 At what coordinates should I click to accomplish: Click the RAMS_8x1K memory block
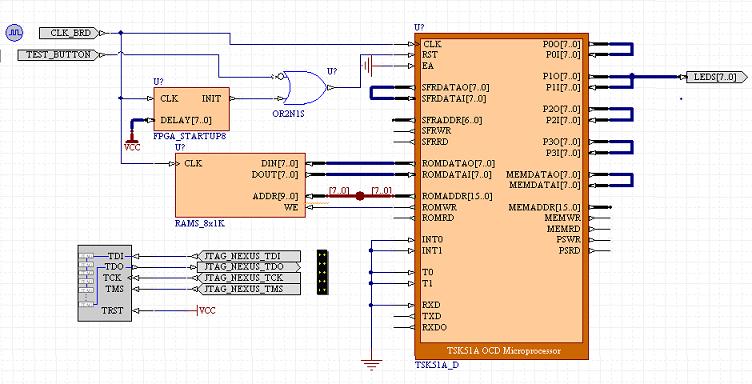click(x=240, y=186)
